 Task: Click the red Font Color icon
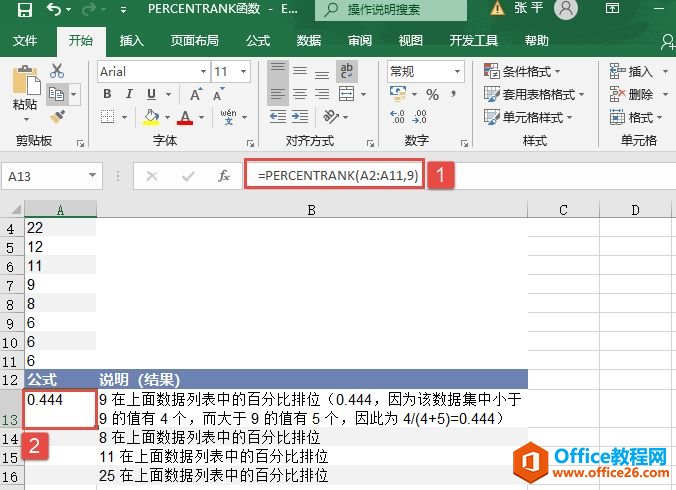coord(185,117)
